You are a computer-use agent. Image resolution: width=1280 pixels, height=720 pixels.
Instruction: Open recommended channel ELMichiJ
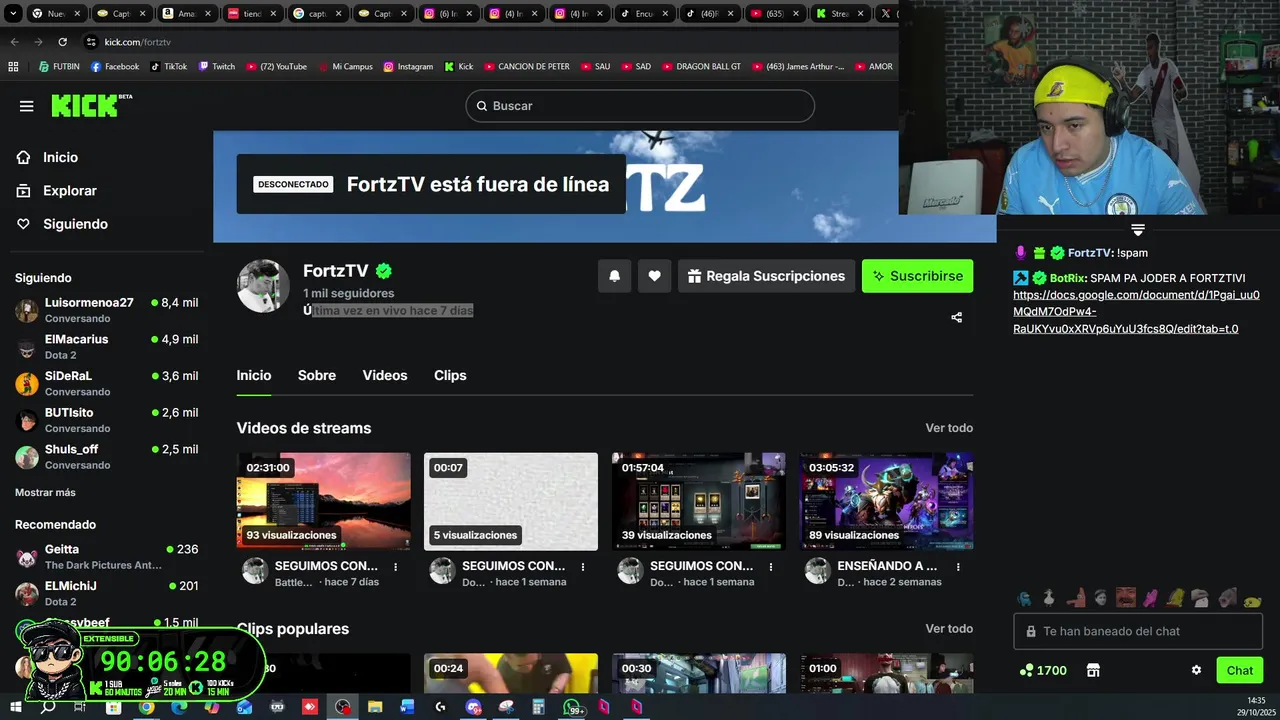pos(106,593)
